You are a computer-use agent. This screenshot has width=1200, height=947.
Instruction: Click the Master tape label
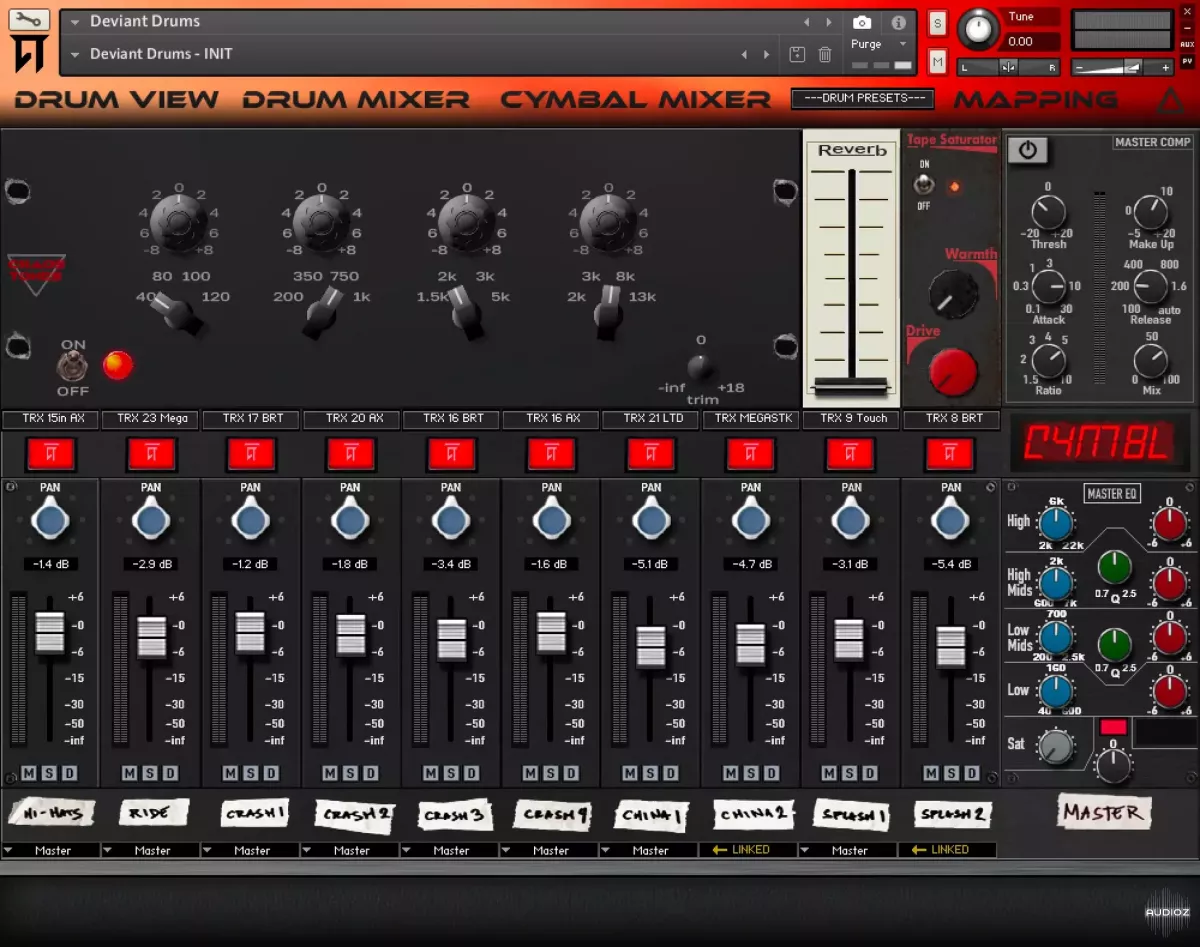click(1103, 812)
